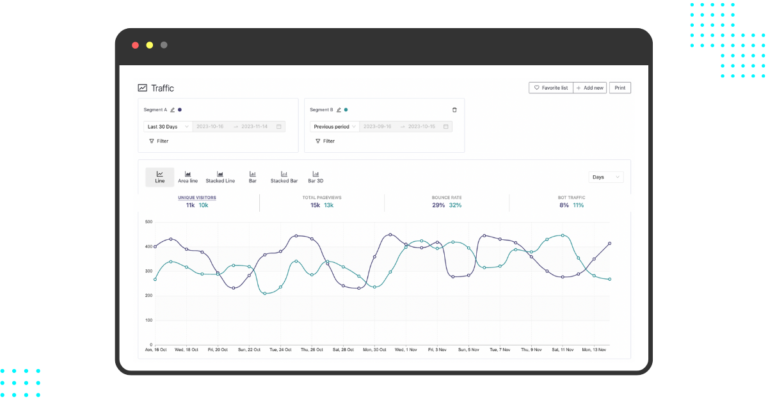Click the Add new button
Viewport: 768px width, 403px height.
pos(590,88)
